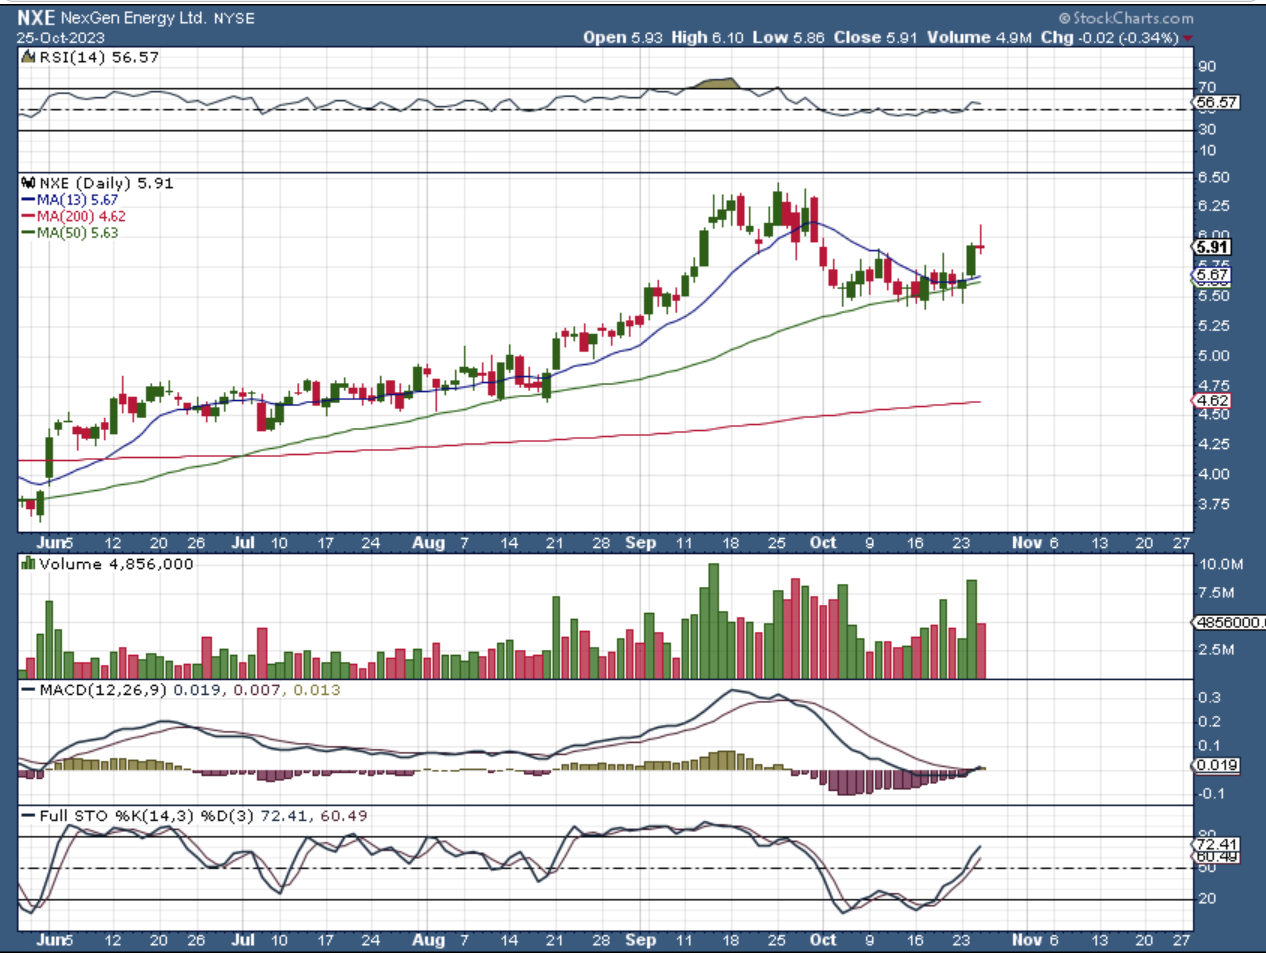The height and width of the screenshot is (957, 1266).
Task: Click the blue MA(13) legend color marker
Action: 28,200
